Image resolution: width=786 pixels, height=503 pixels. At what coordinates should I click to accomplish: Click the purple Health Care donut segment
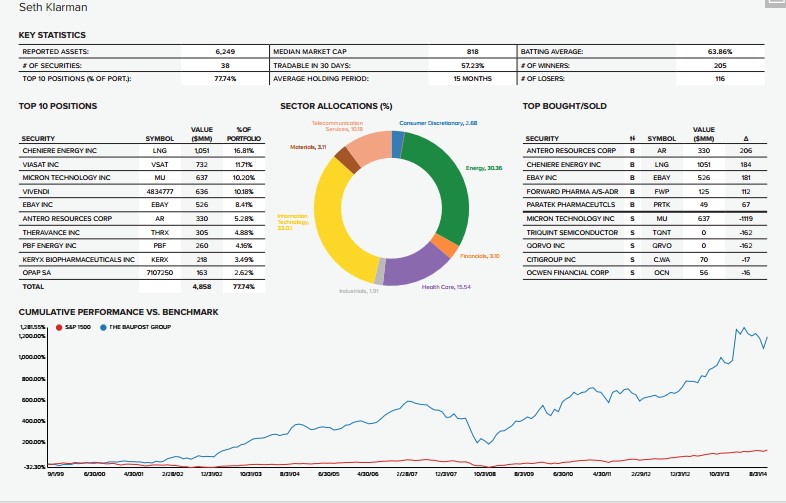tap(415, 267)
